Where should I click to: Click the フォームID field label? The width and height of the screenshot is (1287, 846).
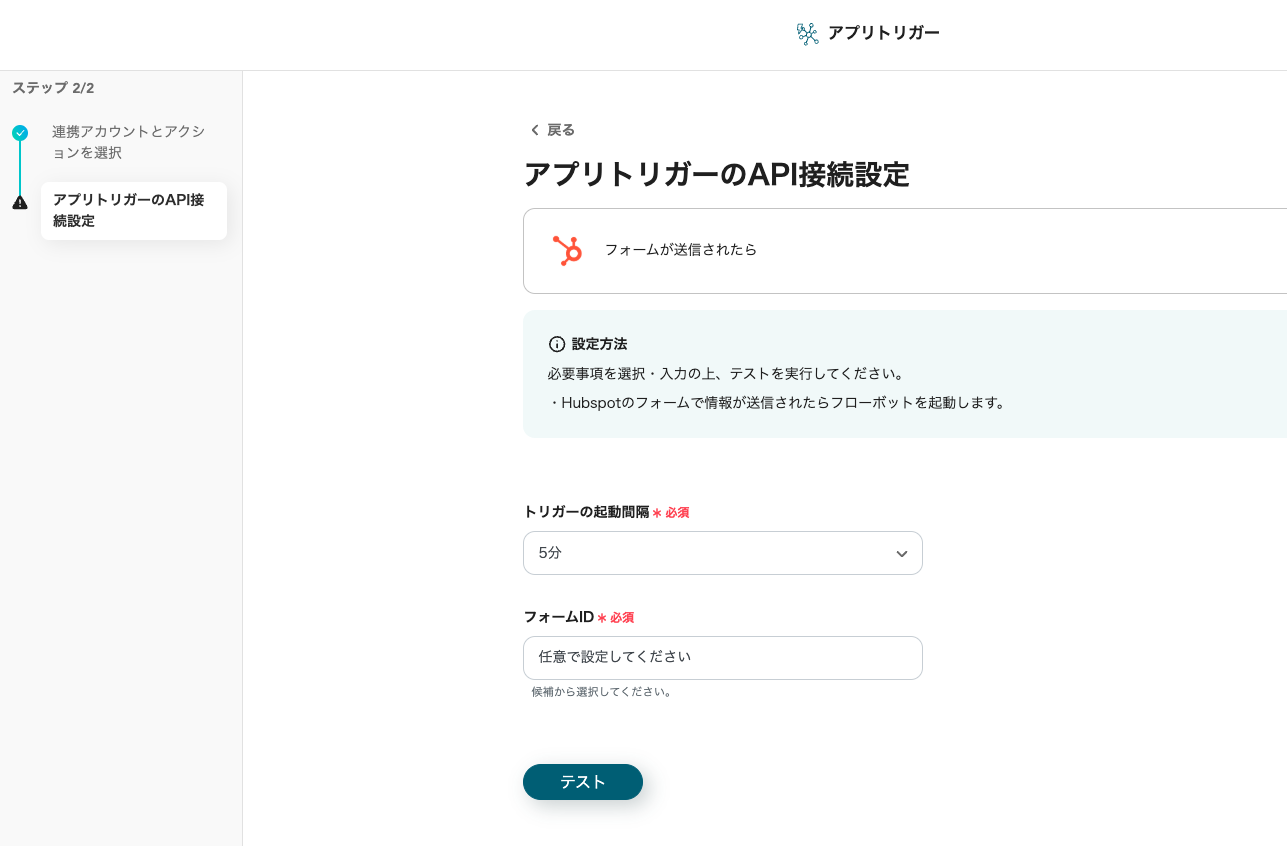click(x=558, y=617)
